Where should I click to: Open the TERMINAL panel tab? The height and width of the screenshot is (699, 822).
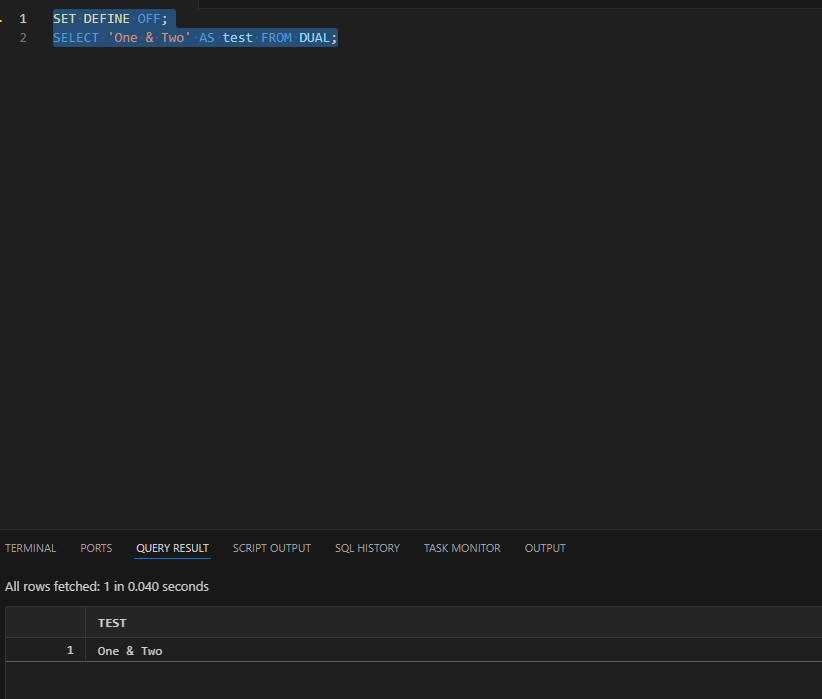pyautogui.click(x=30, y=548)
